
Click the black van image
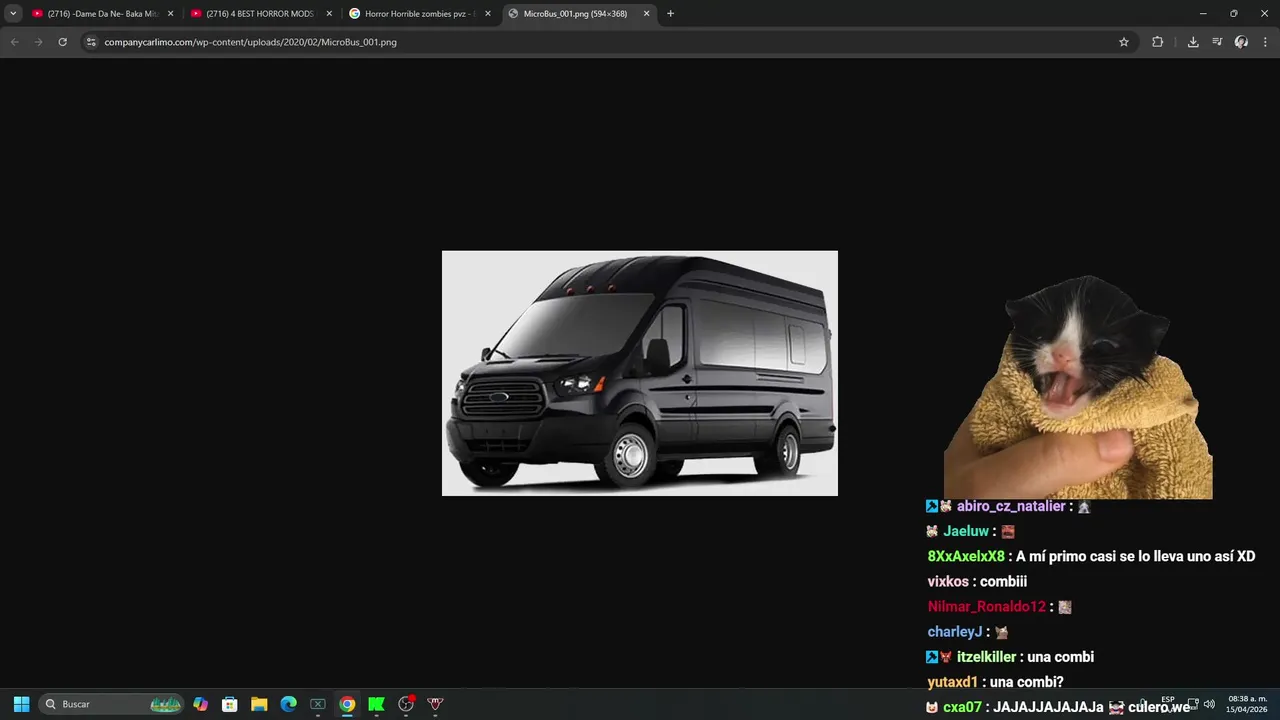[x=640, y=373]
